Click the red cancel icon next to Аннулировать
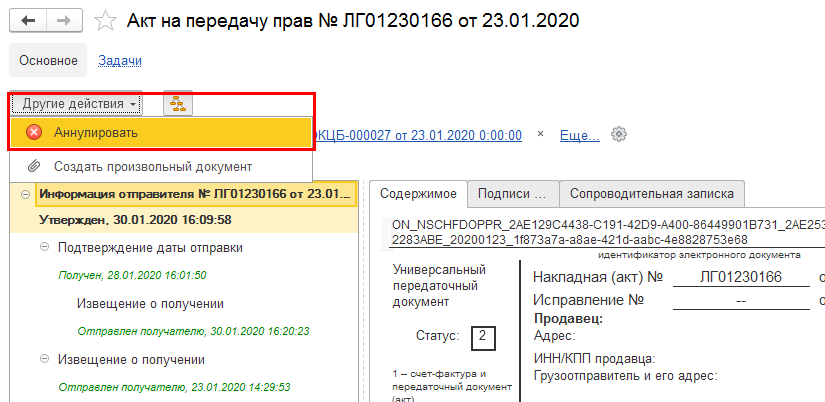This screenshot has width=825, height=402. pos(34,133)
